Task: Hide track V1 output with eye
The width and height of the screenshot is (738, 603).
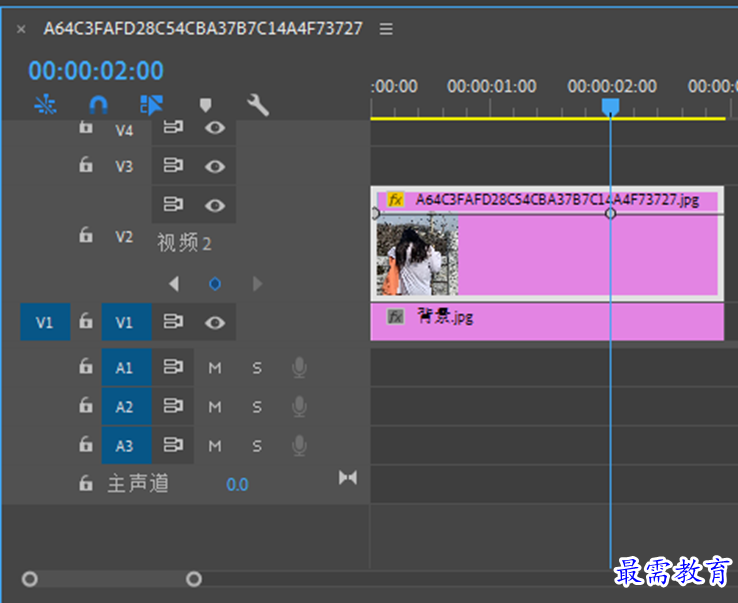Action: (x=215, y=322)
